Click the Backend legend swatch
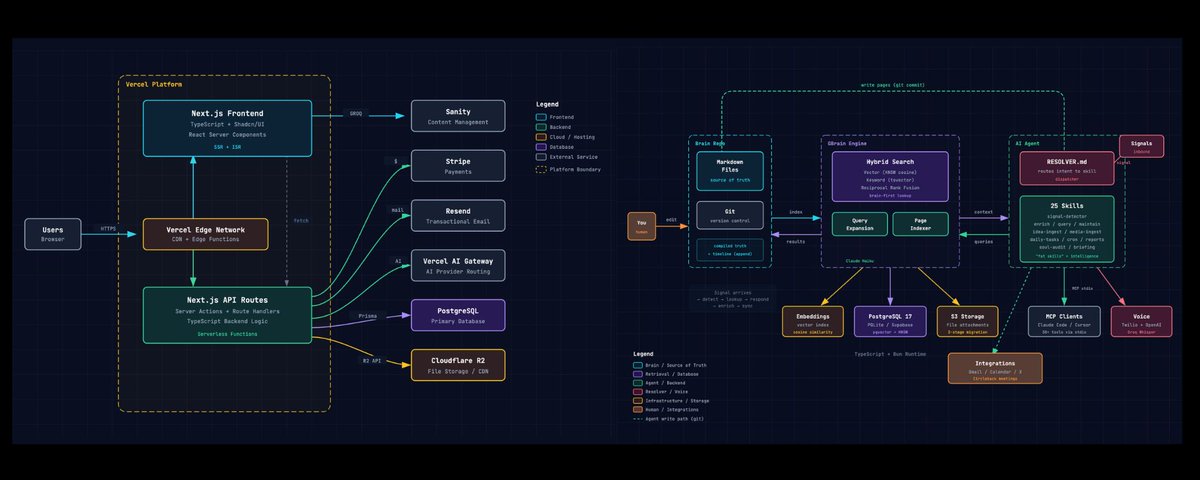Viewport: 1200px width, 480px height. [541, 127]
